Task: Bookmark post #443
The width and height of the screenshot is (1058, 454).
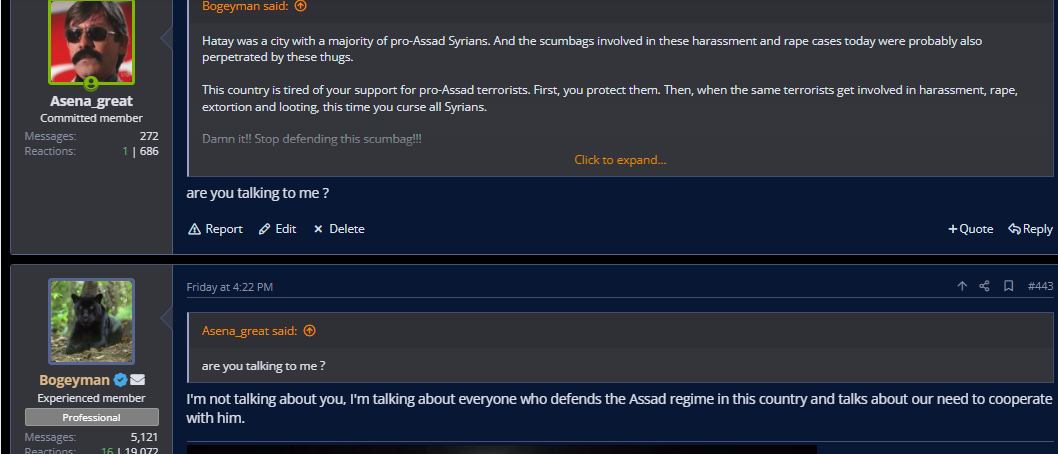Action: pyautogui.click(x=1009, y=286)
